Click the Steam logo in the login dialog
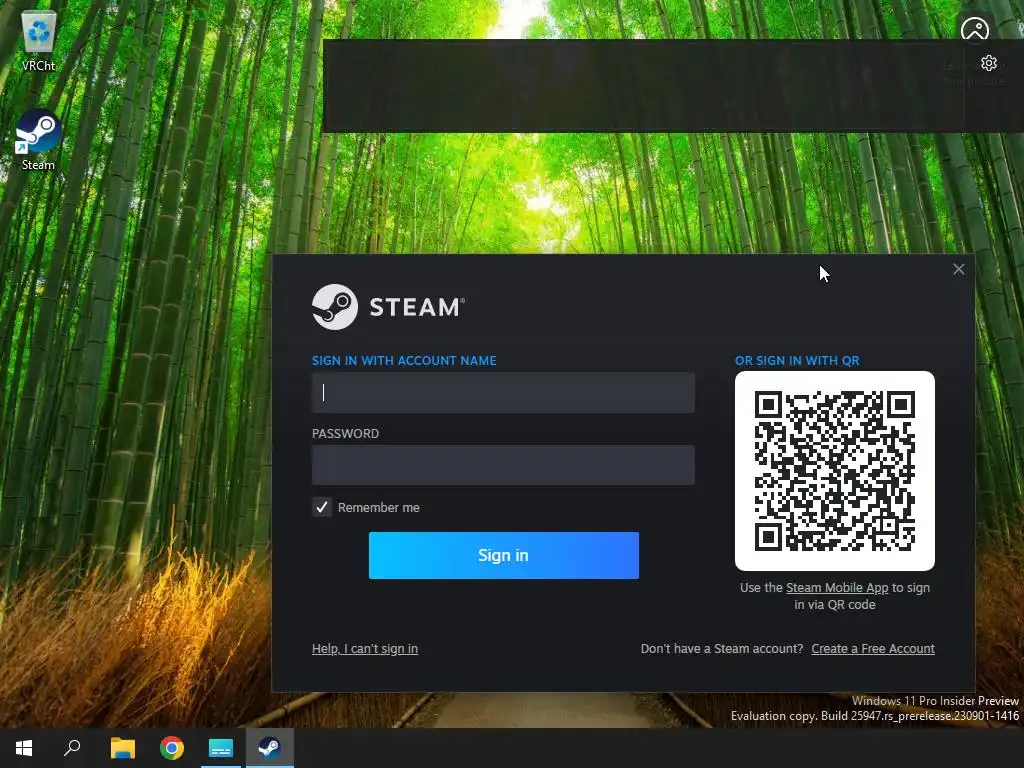Image resolution: width=1024 pixels, height=768 pixels. (x=389, y=307)
